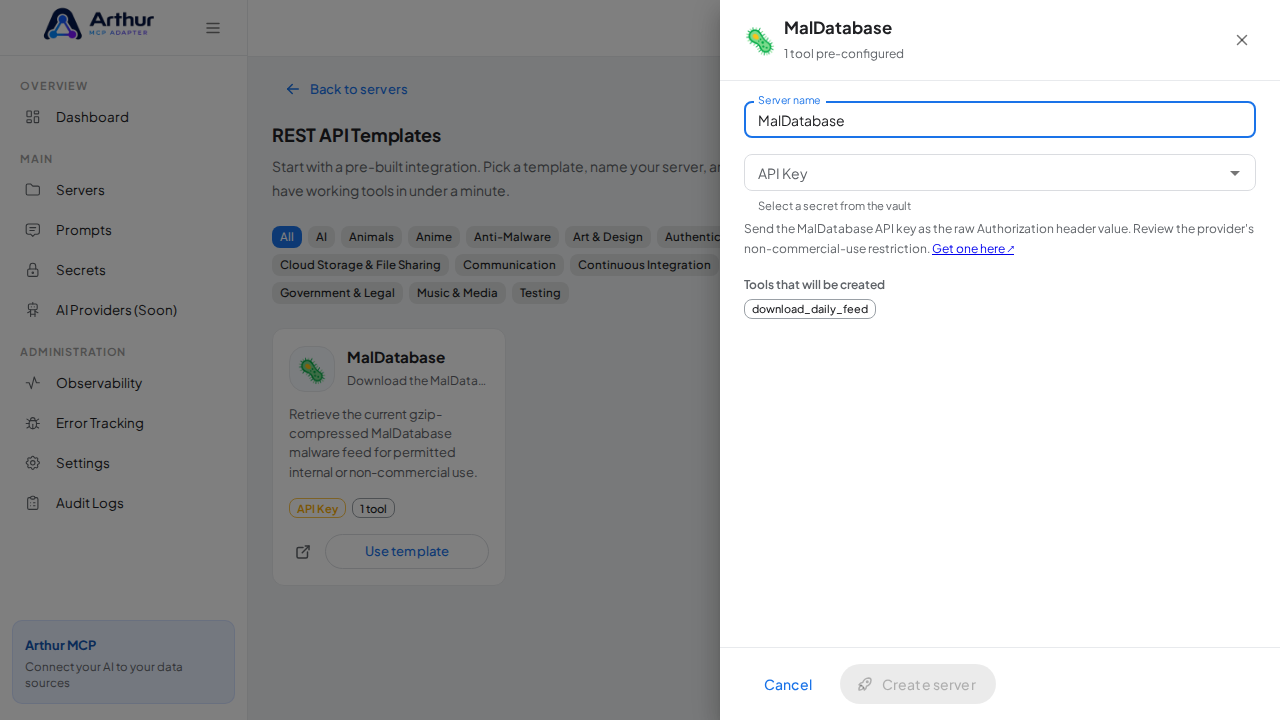Click the Create server button
Screen dimensions: 1280x720
pyautogui.click(x=918, y=684)
